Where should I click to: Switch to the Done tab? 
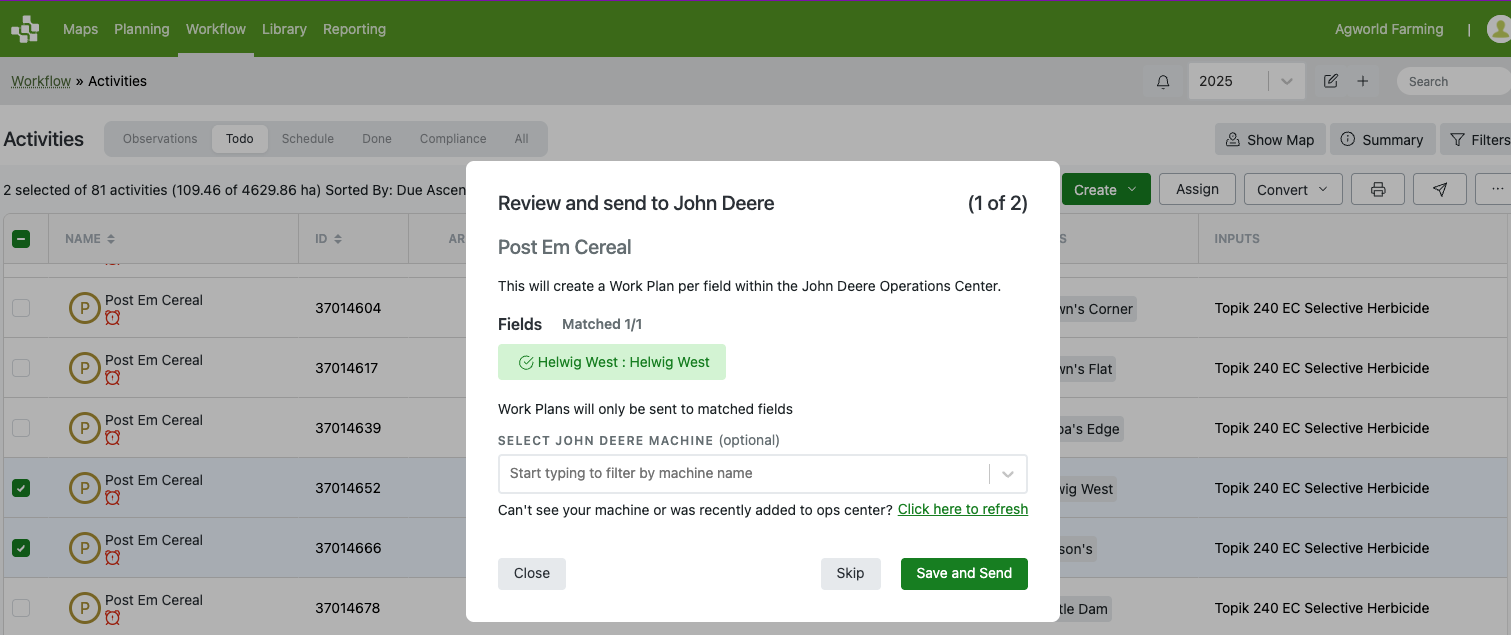[377, 139]
